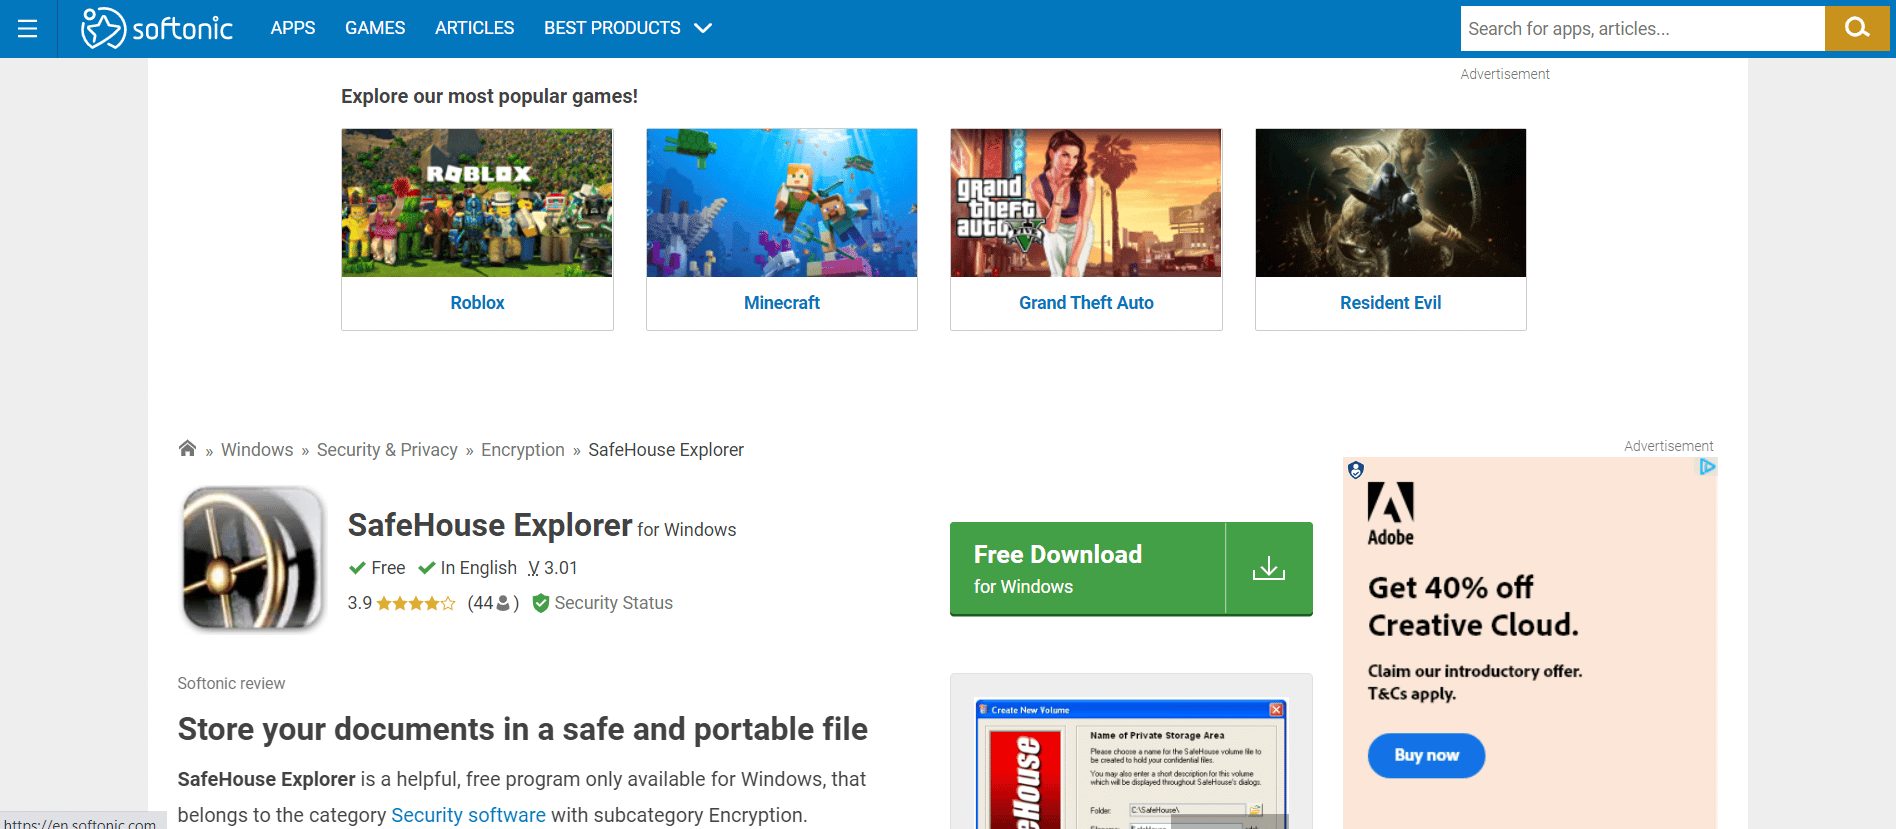Open the Grand Theft Auto thumbnail
This screenshot has width=1896, height=829.
pos(1086,203)
